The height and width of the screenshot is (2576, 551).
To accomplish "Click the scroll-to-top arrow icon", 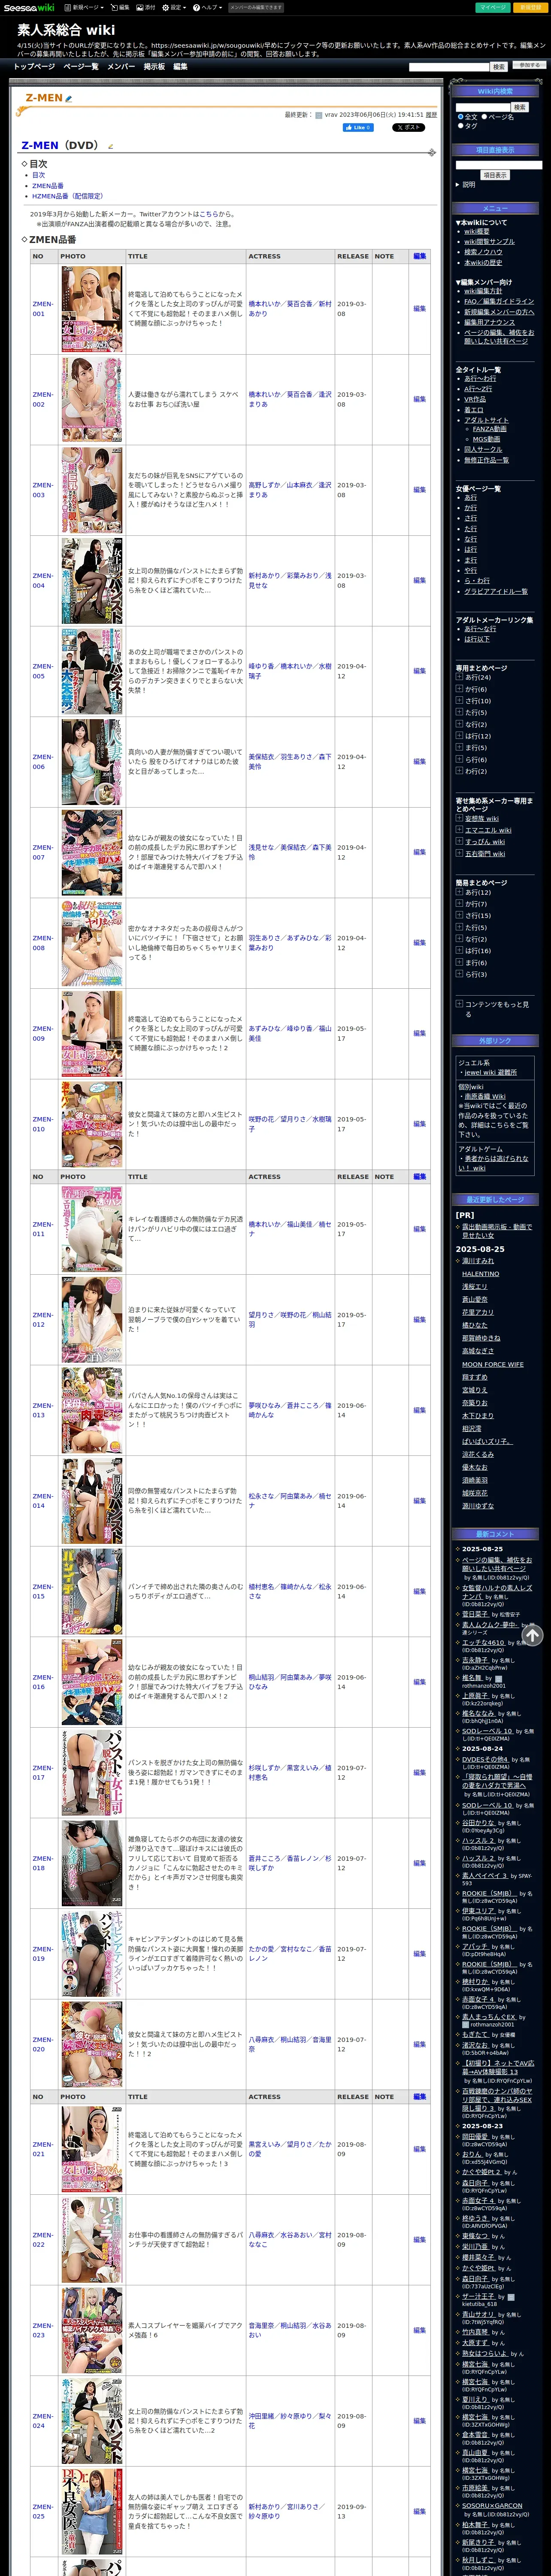I will click(533, 1635).
